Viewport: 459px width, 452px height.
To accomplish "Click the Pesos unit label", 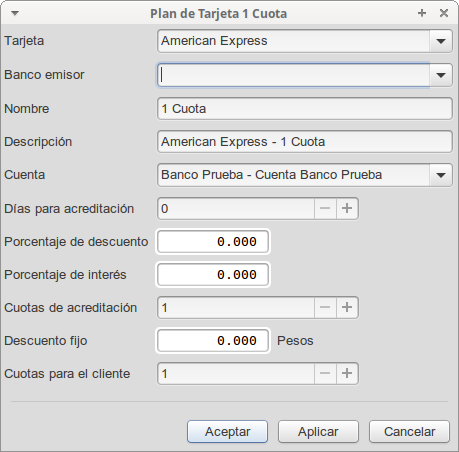I will [295, 341].
